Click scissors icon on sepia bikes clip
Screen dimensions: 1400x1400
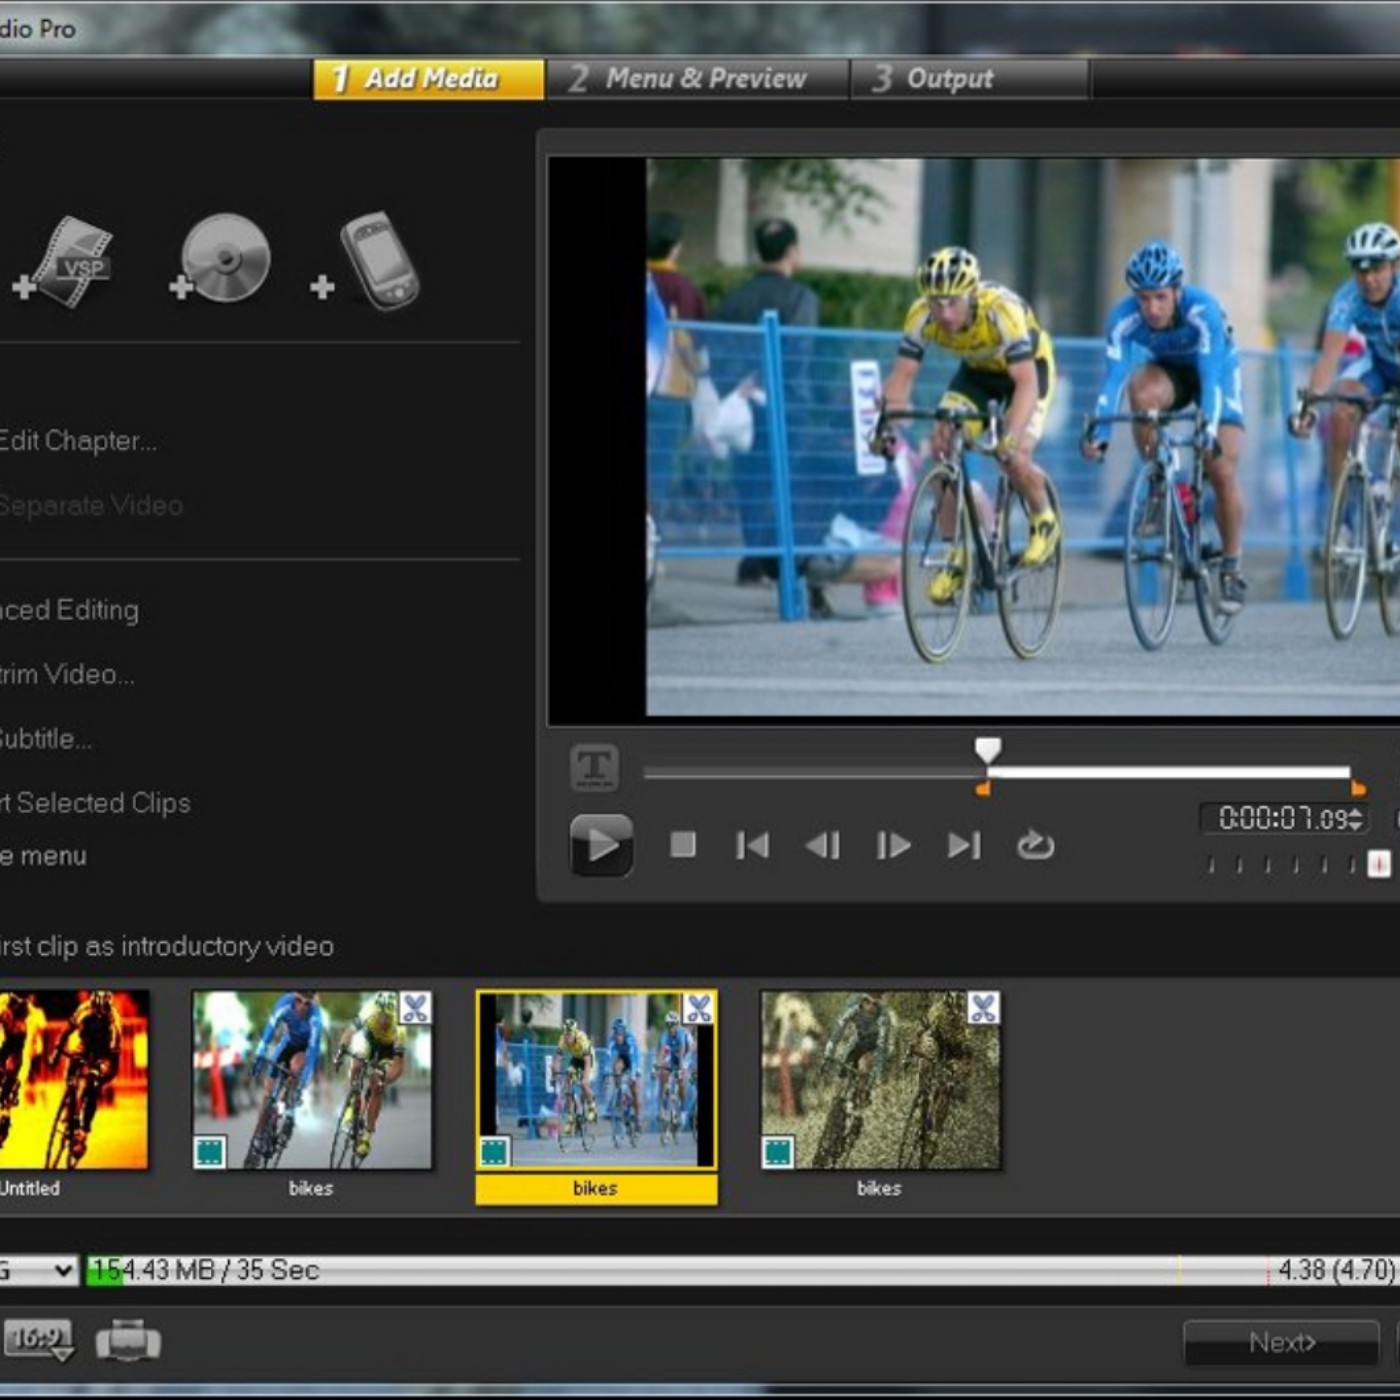[x=983, y=1007]
